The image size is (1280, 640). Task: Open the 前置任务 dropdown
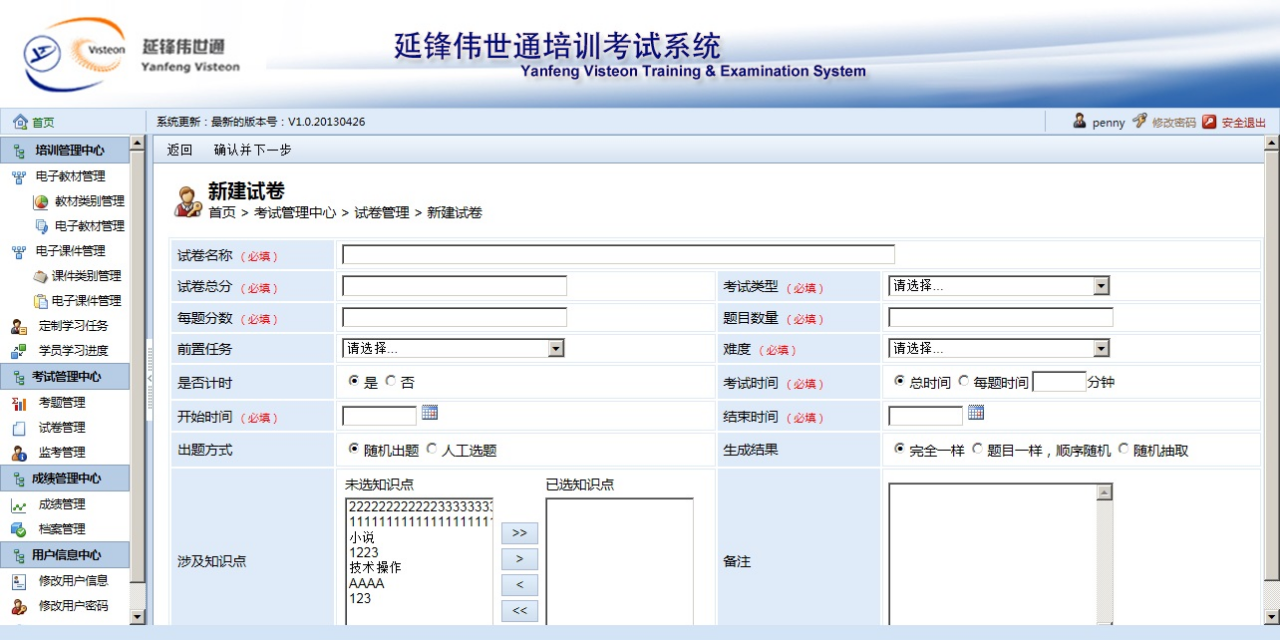click(453, 348)
